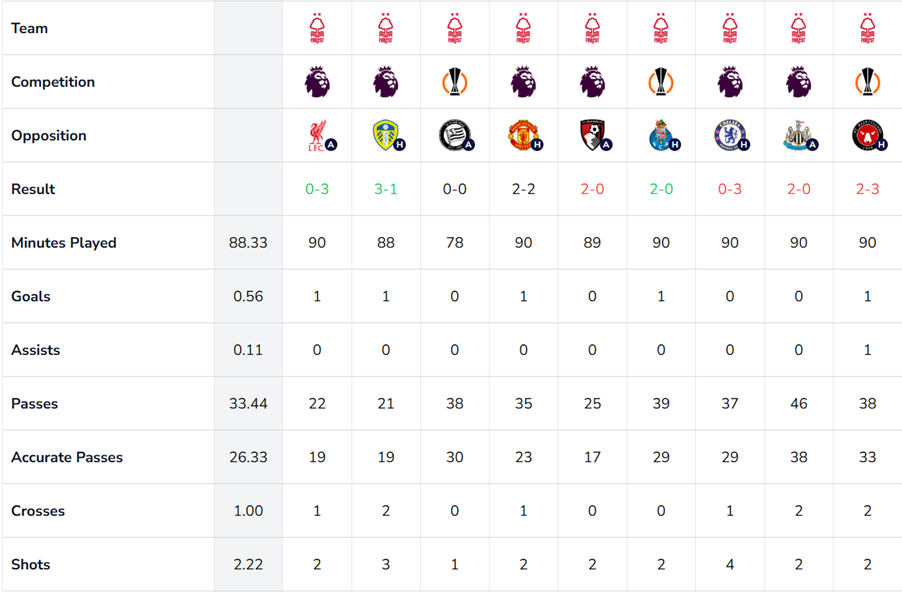Viewport: 902px width, 592px height.
Task: Click the Europa League logo above Porto
Action: [660, 82]
